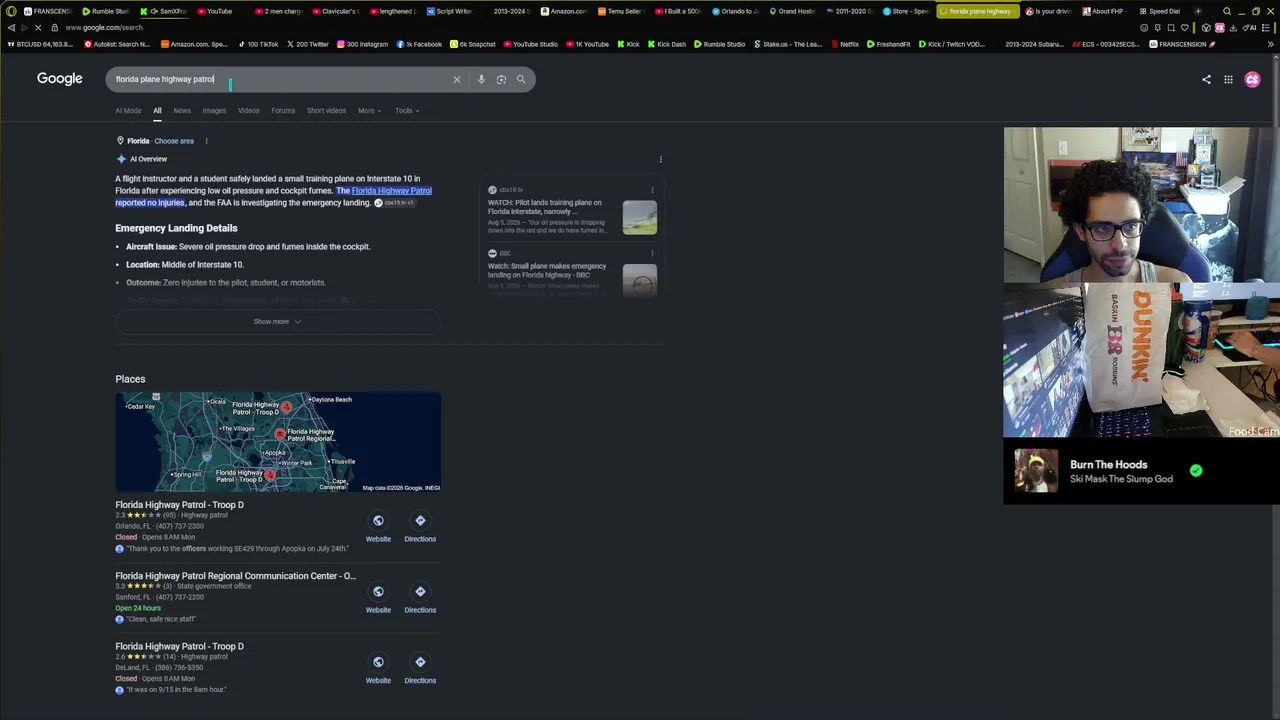Start a voice search with the microphone
This screenshot has width=1280, height=720.
[x=481, y=79]
